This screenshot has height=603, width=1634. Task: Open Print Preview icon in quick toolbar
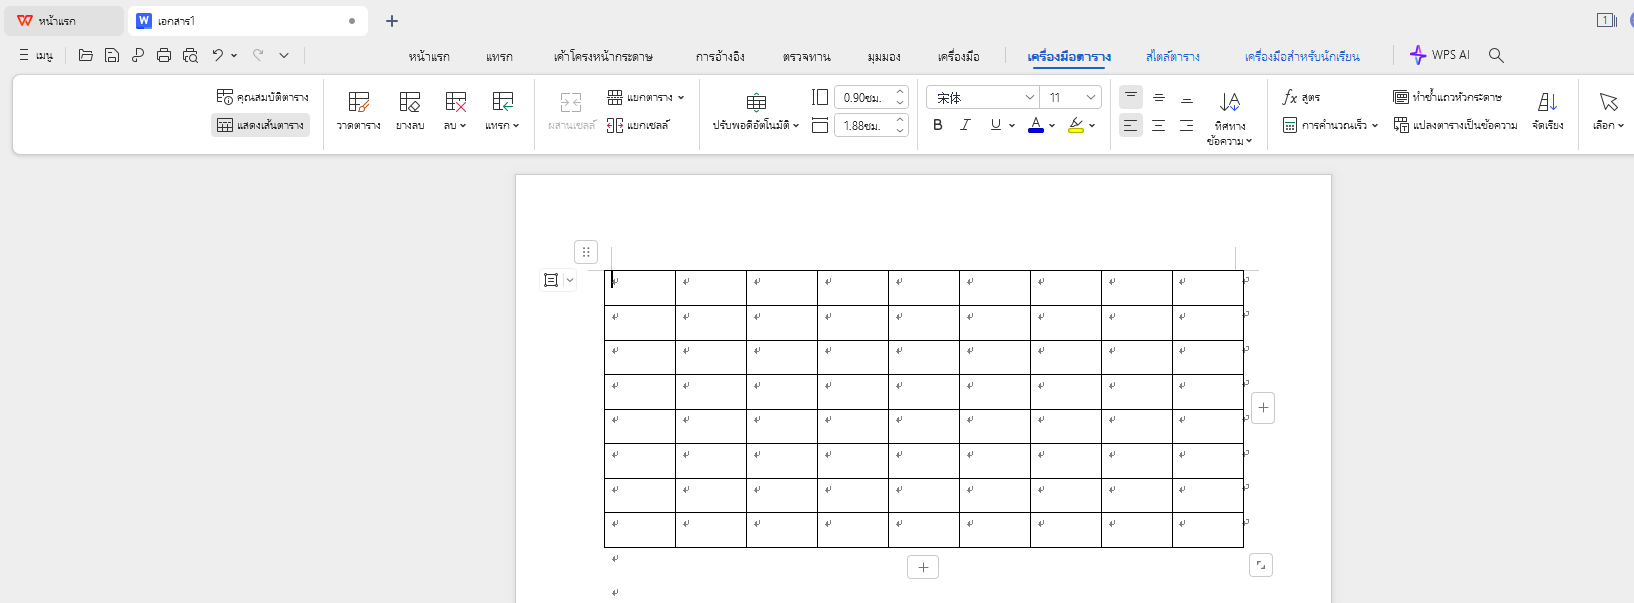(190, 55)
